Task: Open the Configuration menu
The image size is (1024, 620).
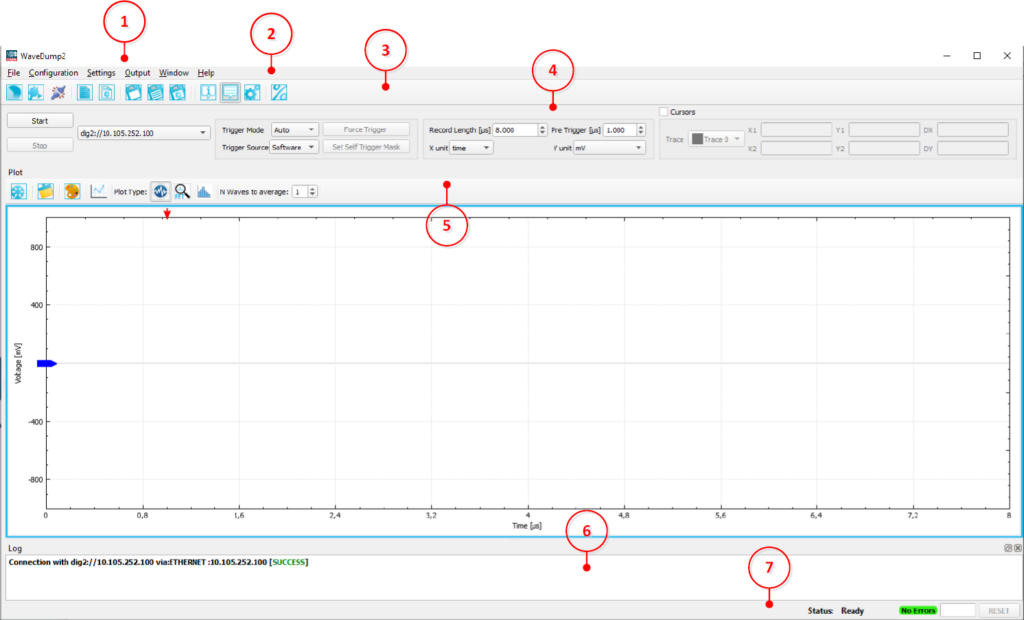Action: 54,73
